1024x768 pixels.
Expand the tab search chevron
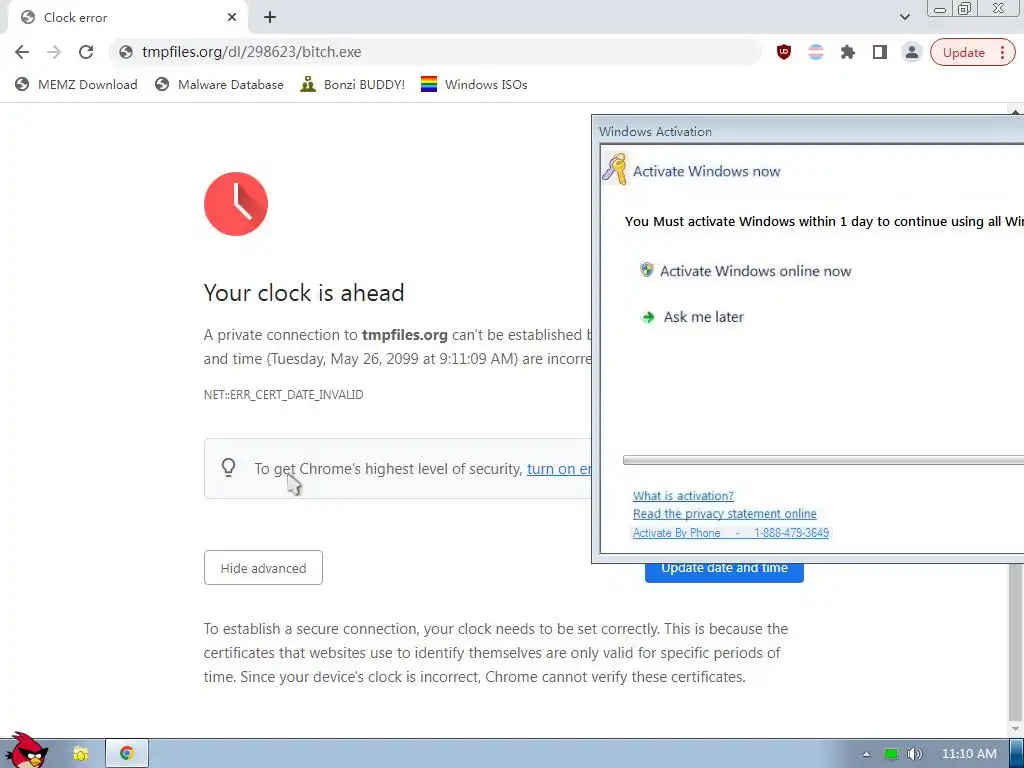904,17
